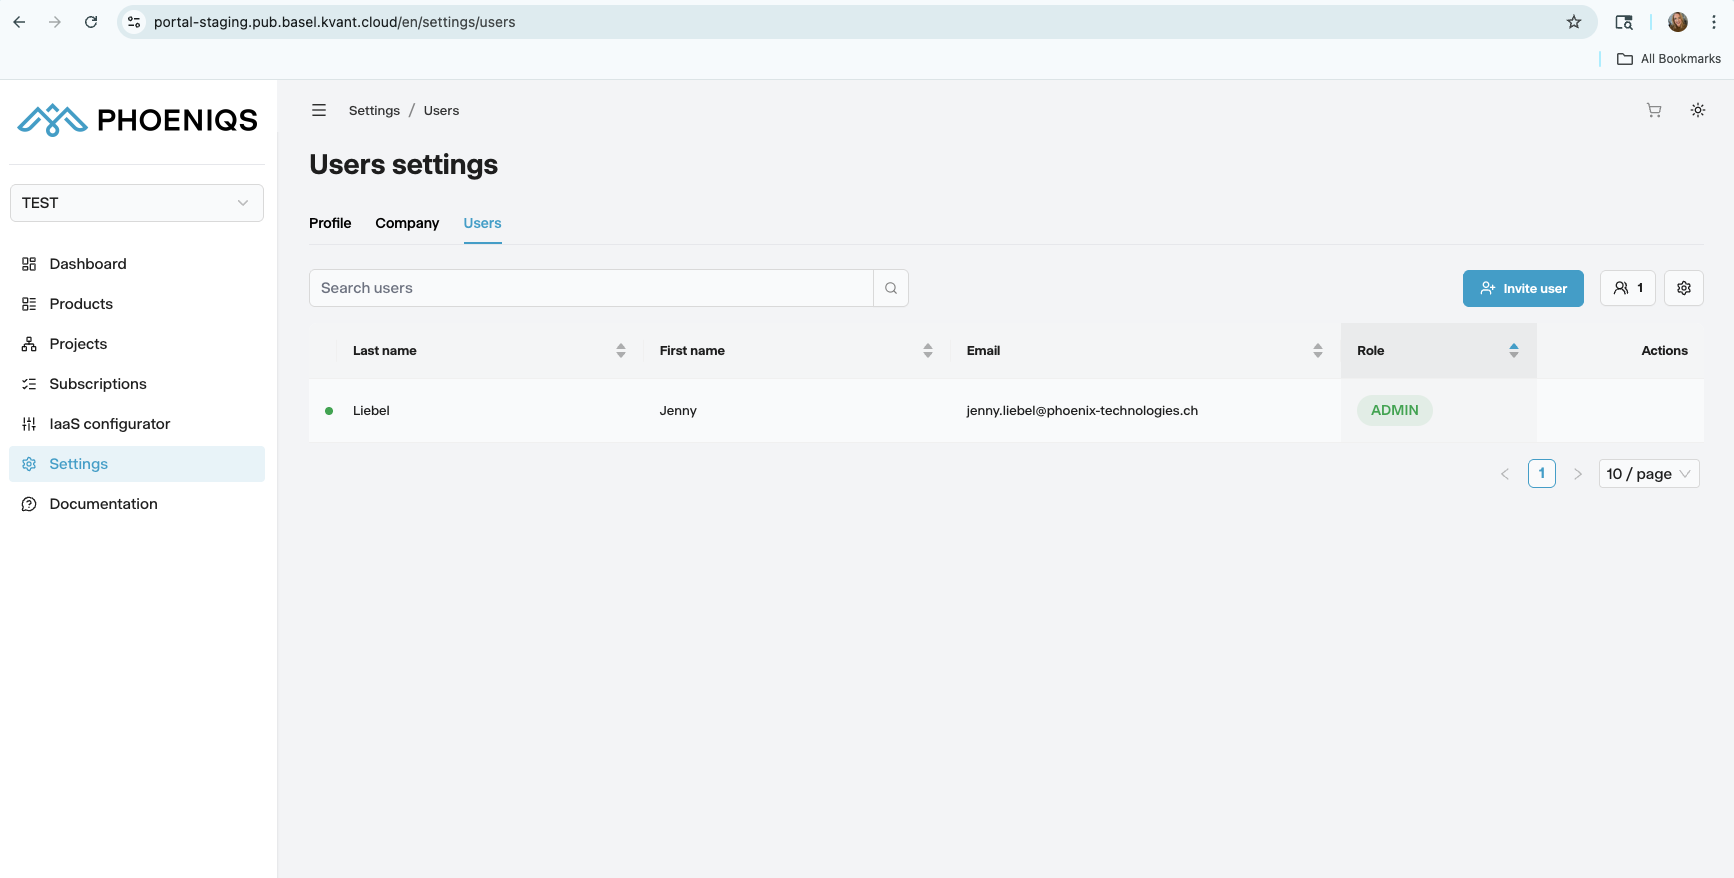1734x878 pixels.
Task: Click the Phoeniqs logo
Action: coord(137,120)
